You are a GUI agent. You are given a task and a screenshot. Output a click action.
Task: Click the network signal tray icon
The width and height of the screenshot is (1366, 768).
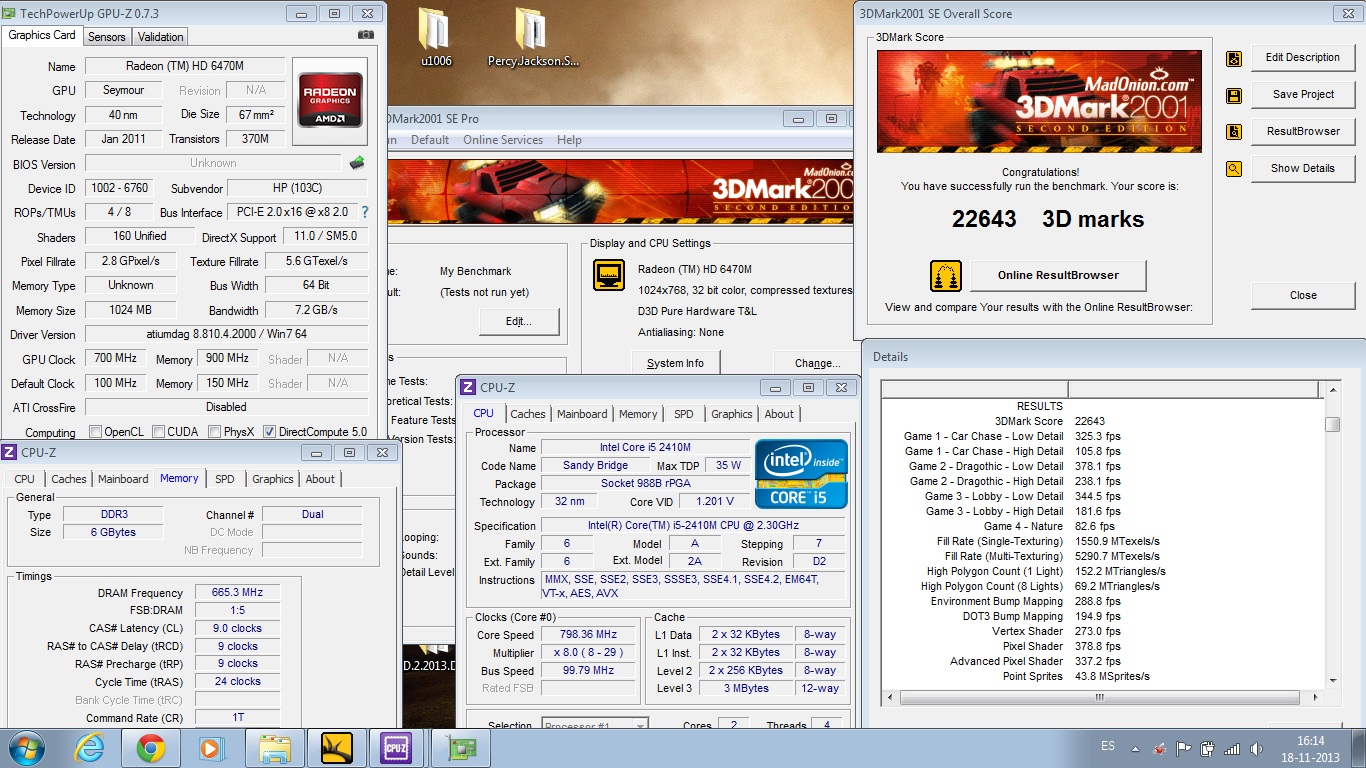coord(1232,748)
